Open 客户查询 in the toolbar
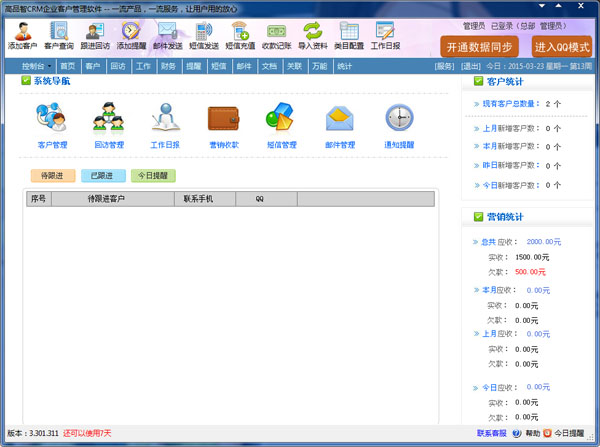 point(59,36)
